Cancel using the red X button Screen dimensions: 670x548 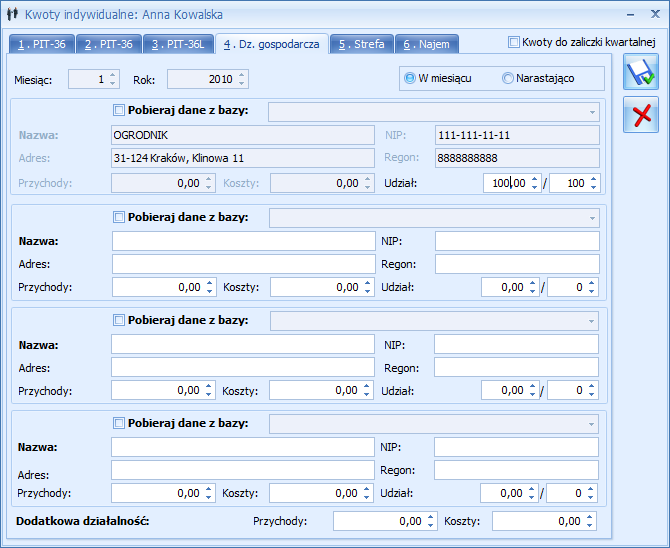pos(641,115)
